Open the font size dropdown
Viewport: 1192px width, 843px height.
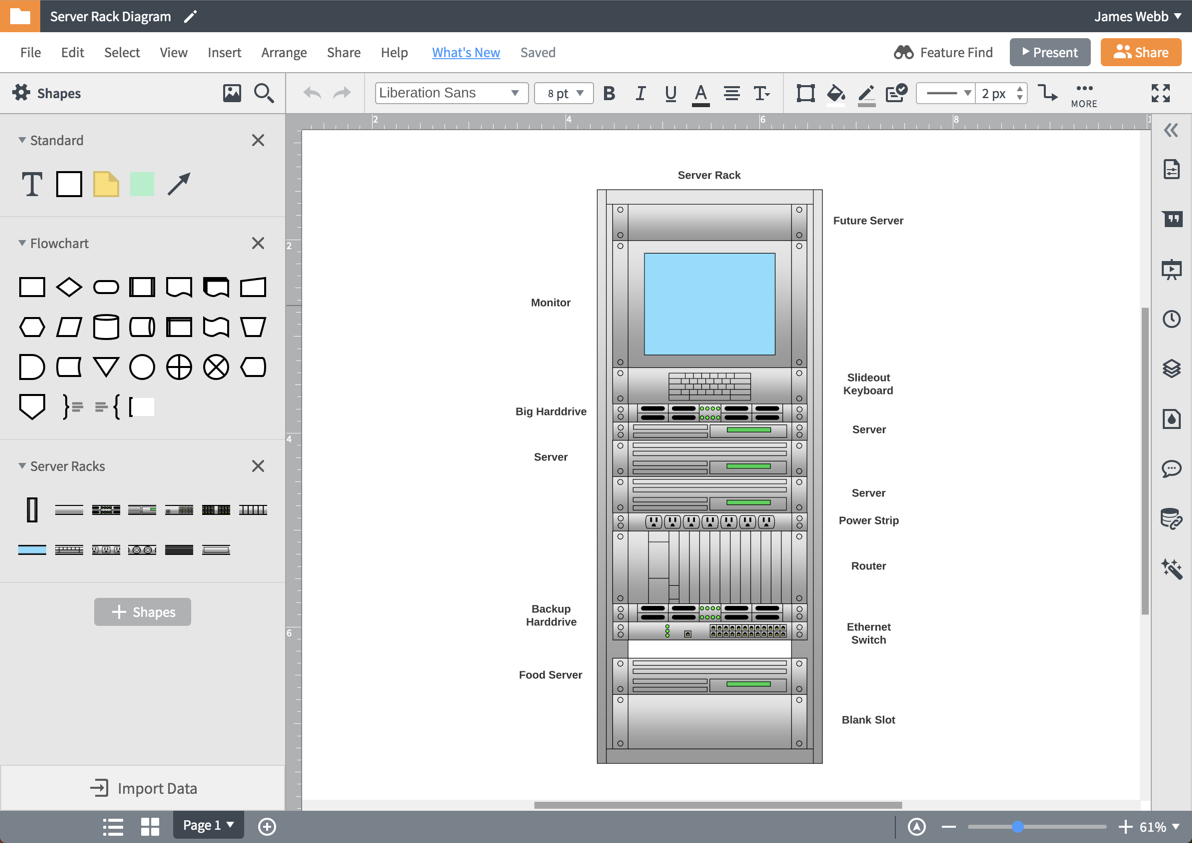563,92
